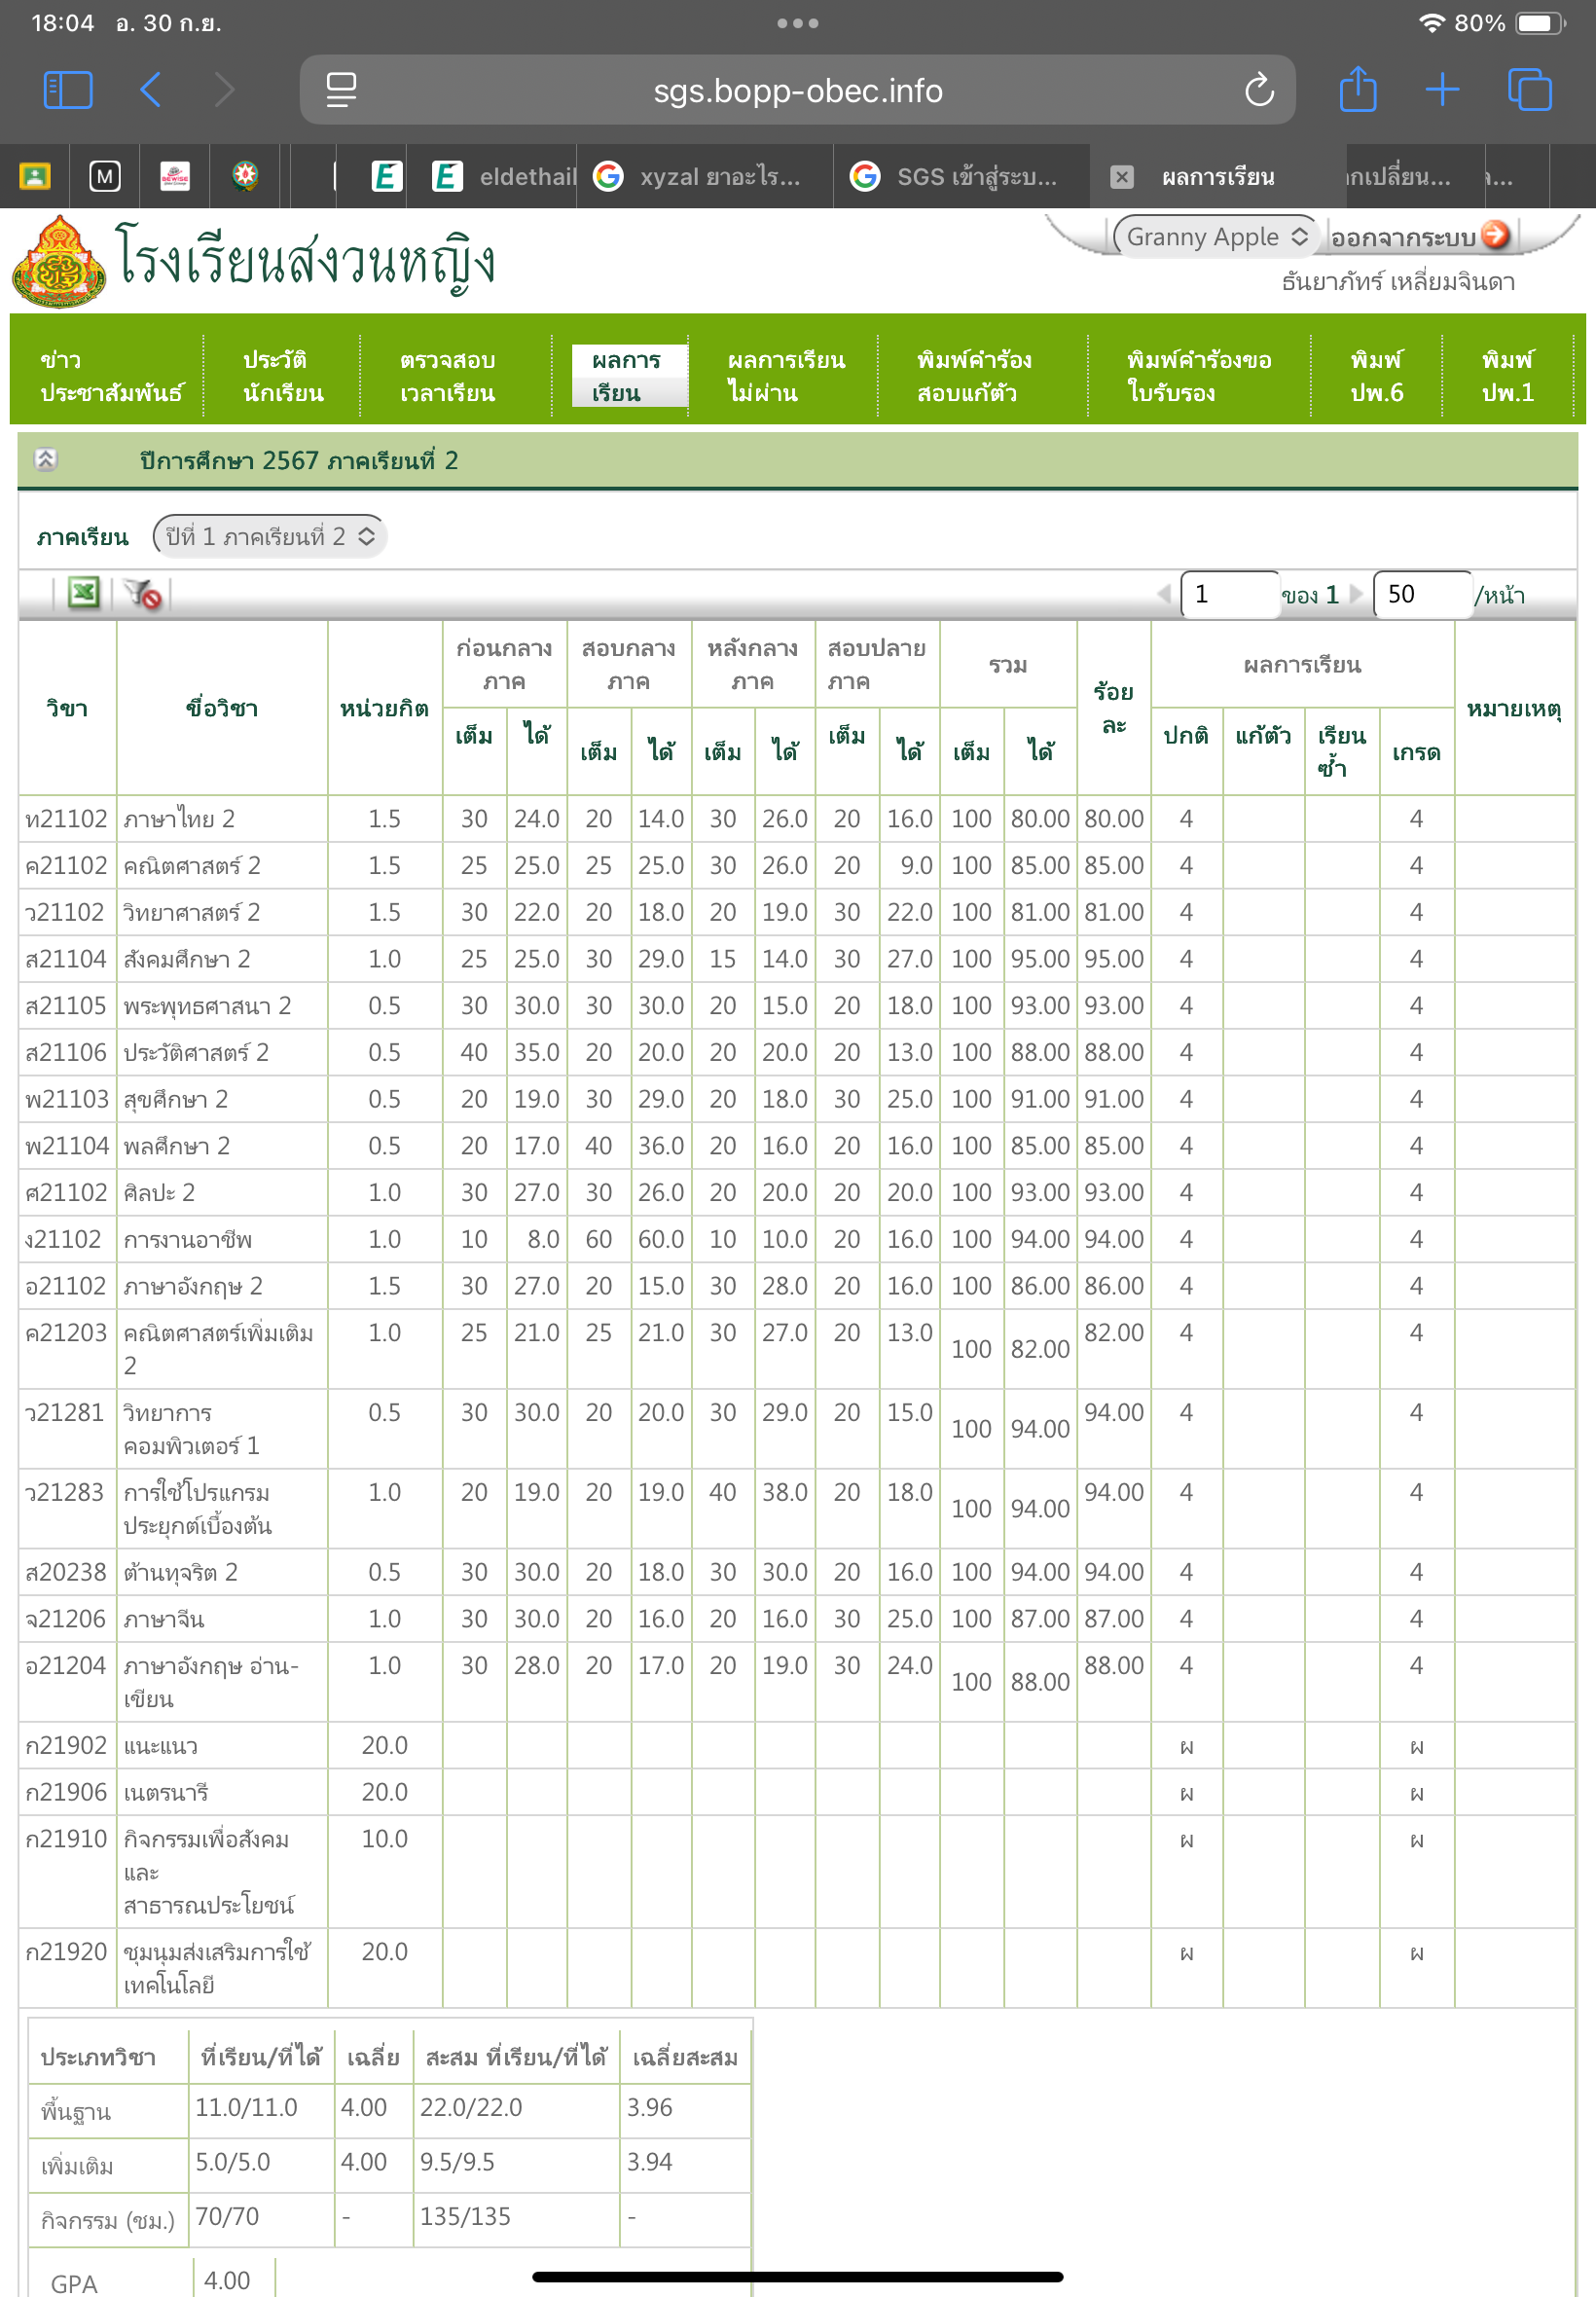Close the ผลการเรียน browser tab

coord(1121,177)
